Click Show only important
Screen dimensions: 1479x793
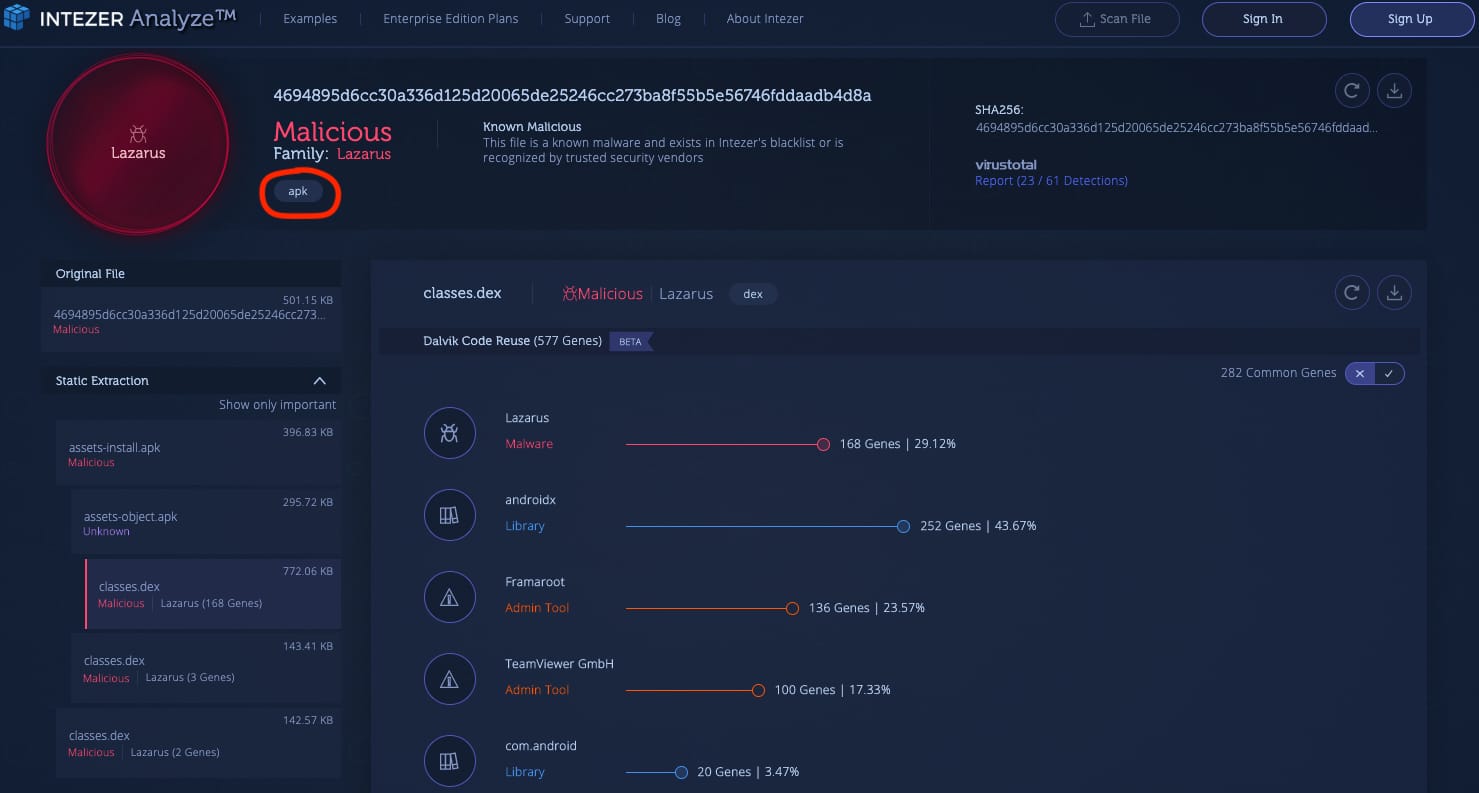pos(278,405)
